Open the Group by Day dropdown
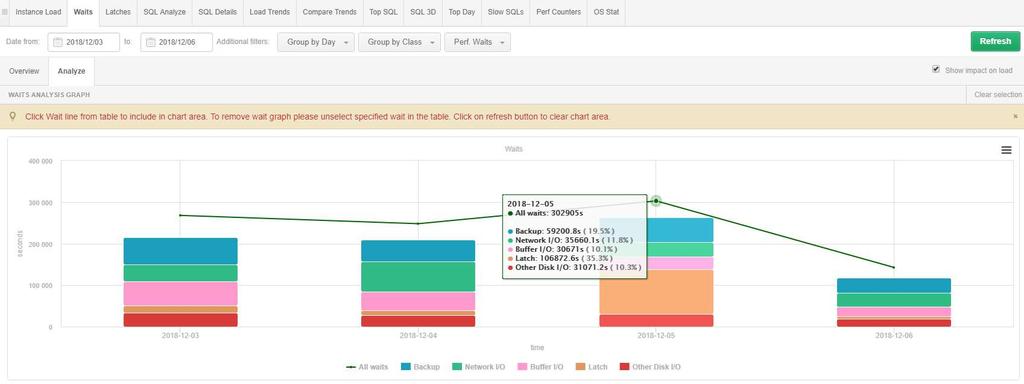 pos(316,42)
